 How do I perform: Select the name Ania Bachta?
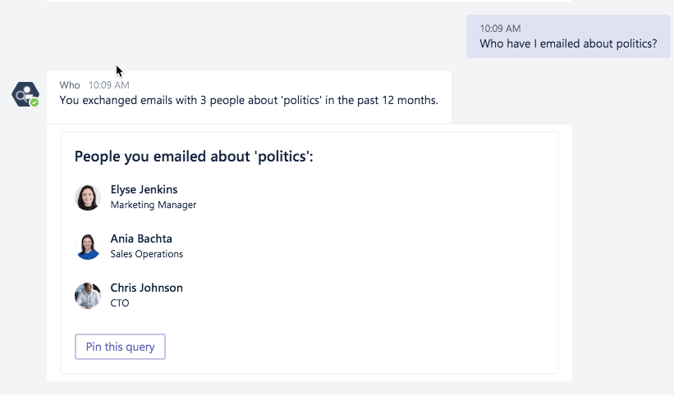pos(141,239)
